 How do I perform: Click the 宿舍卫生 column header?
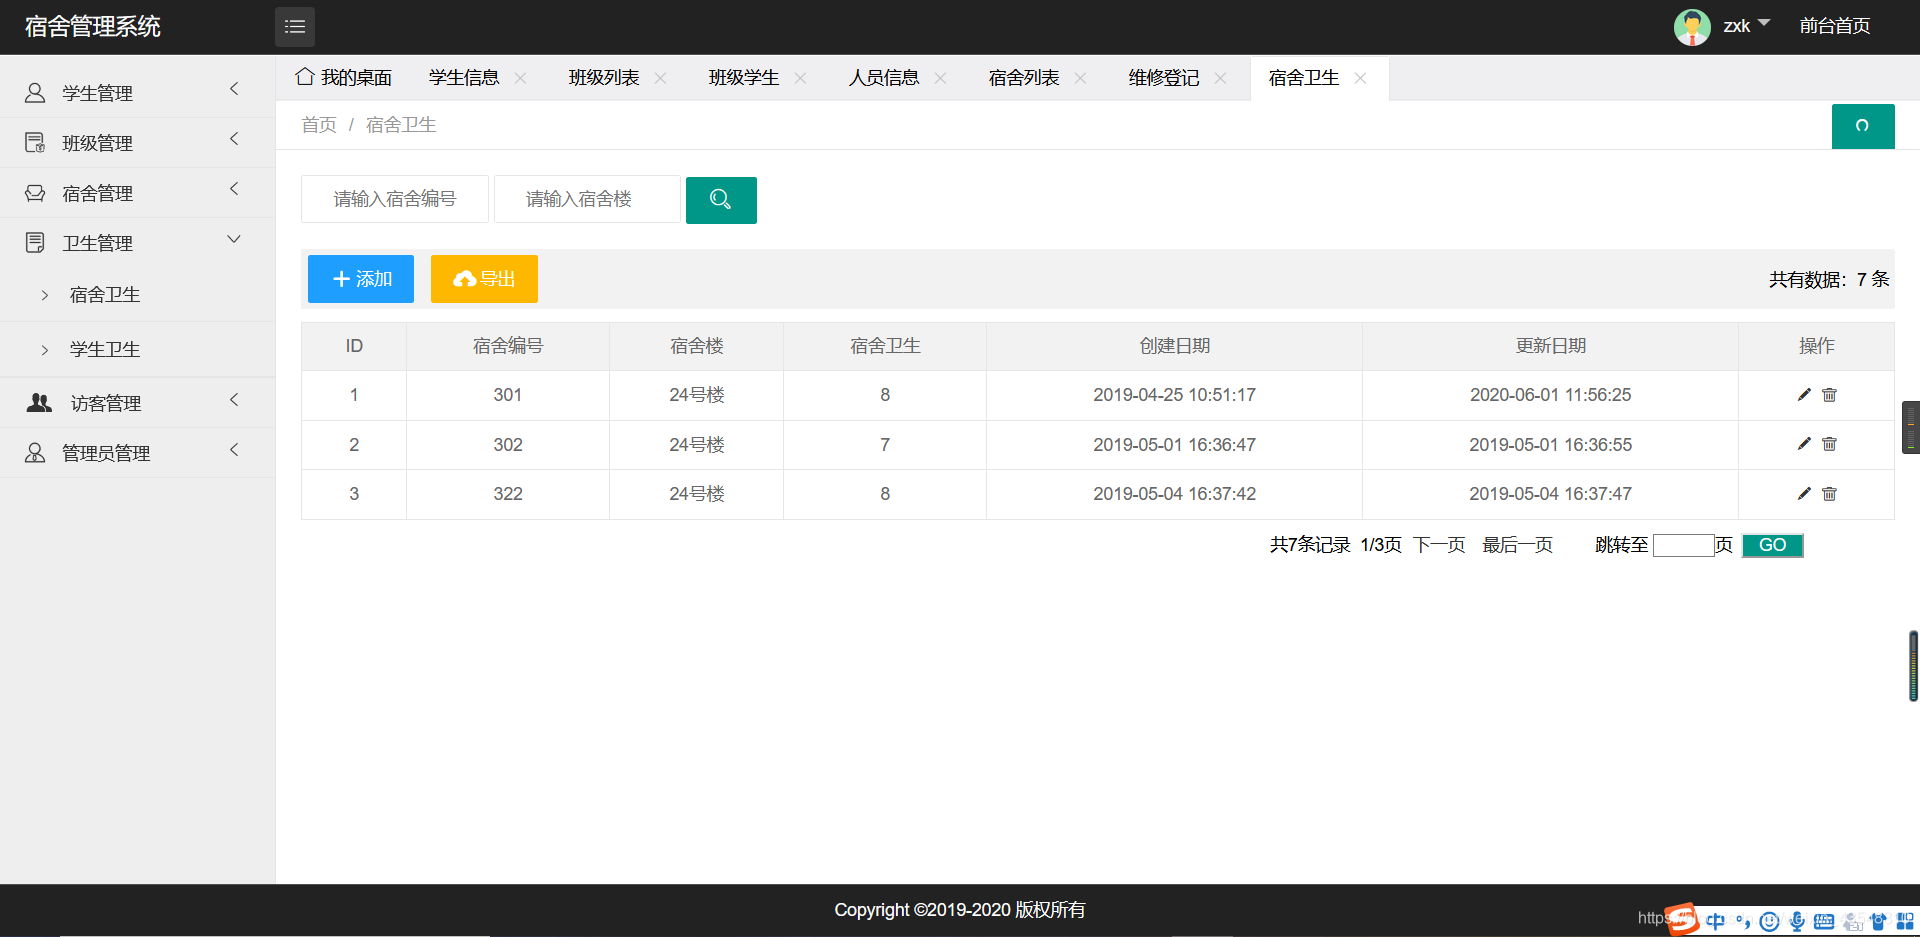[885, 346]
